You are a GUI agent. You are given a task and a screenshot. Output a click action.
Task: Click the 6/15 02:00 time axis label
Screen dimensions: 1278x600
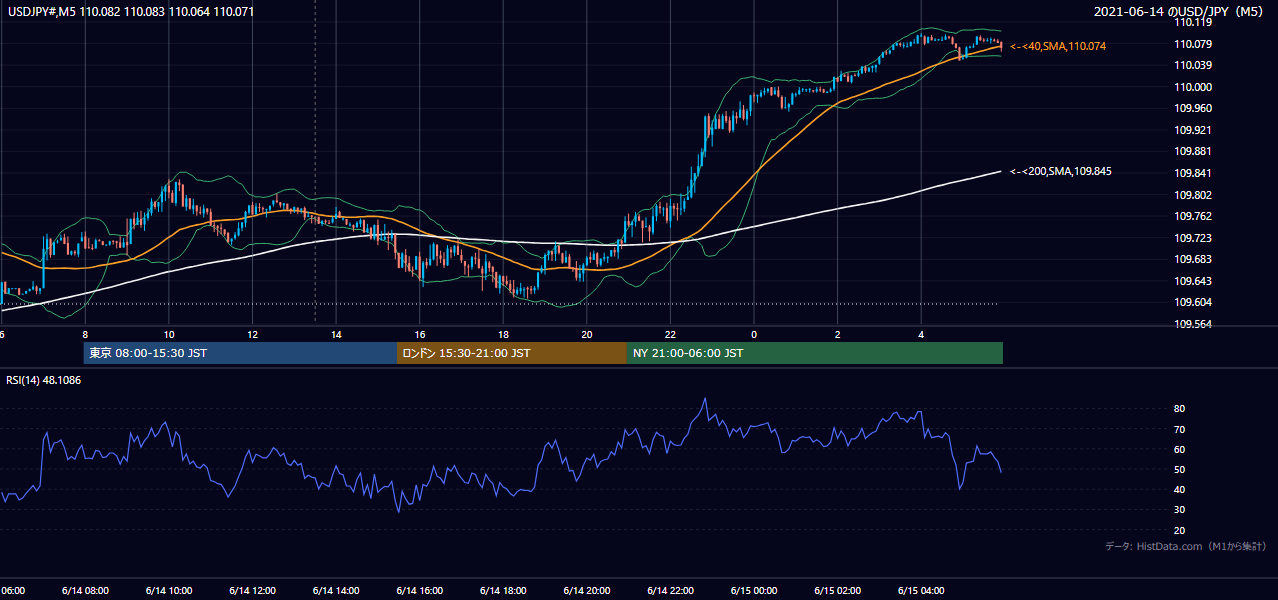tap(838, 591)
